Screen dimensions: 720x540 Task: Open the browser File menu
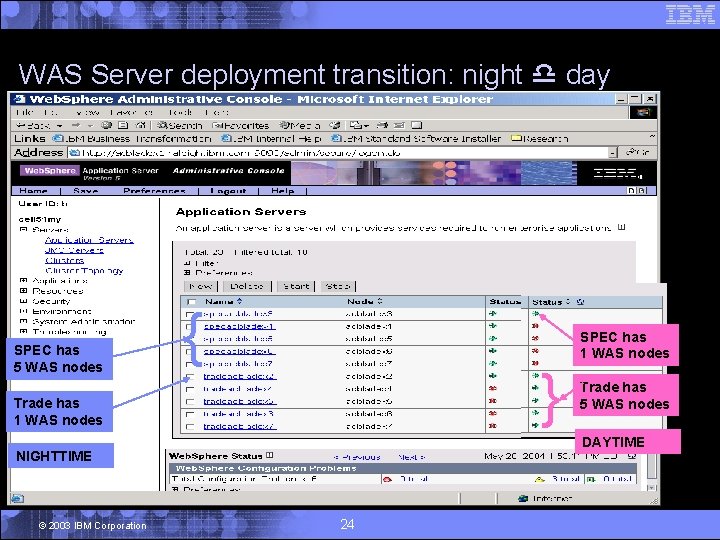(22, 112)
